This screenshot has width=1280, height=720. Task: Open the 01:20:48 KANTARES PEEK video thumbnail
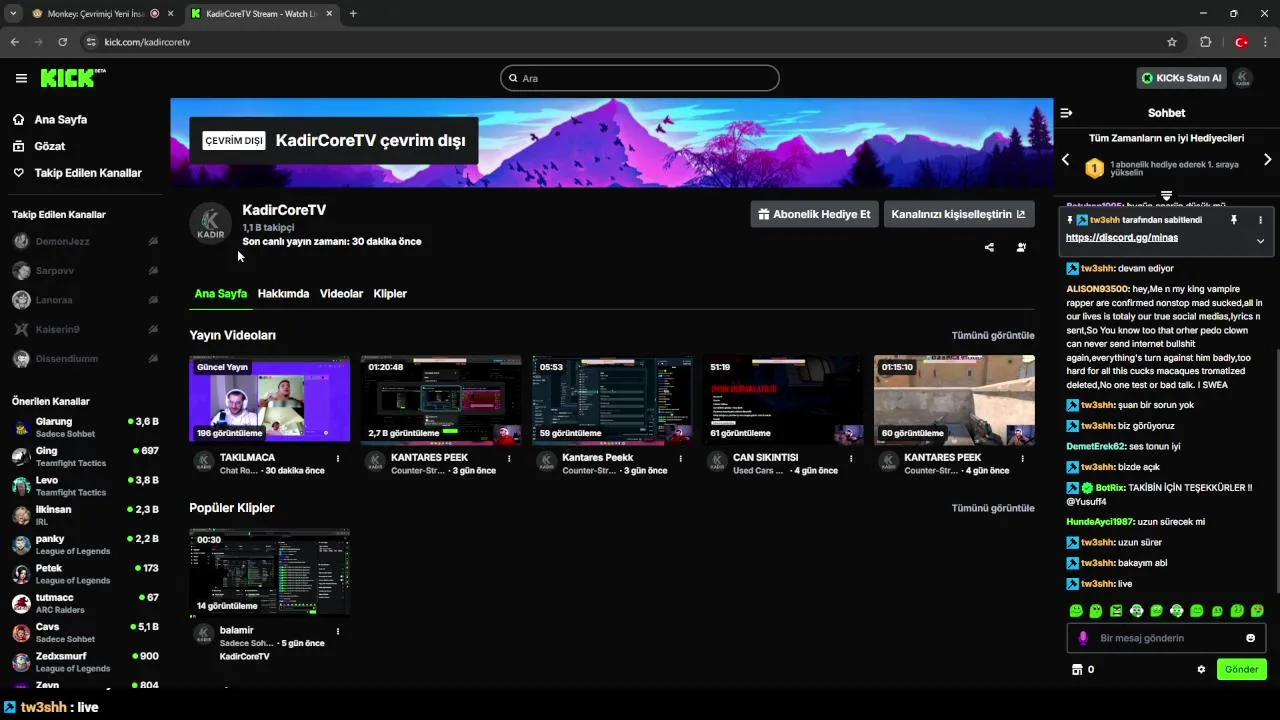point(441,398)
